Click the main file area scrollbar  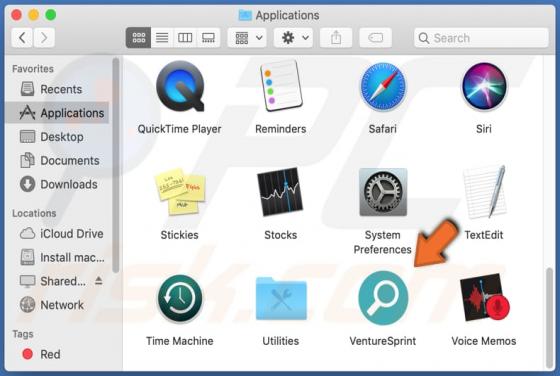pos(550,319)
